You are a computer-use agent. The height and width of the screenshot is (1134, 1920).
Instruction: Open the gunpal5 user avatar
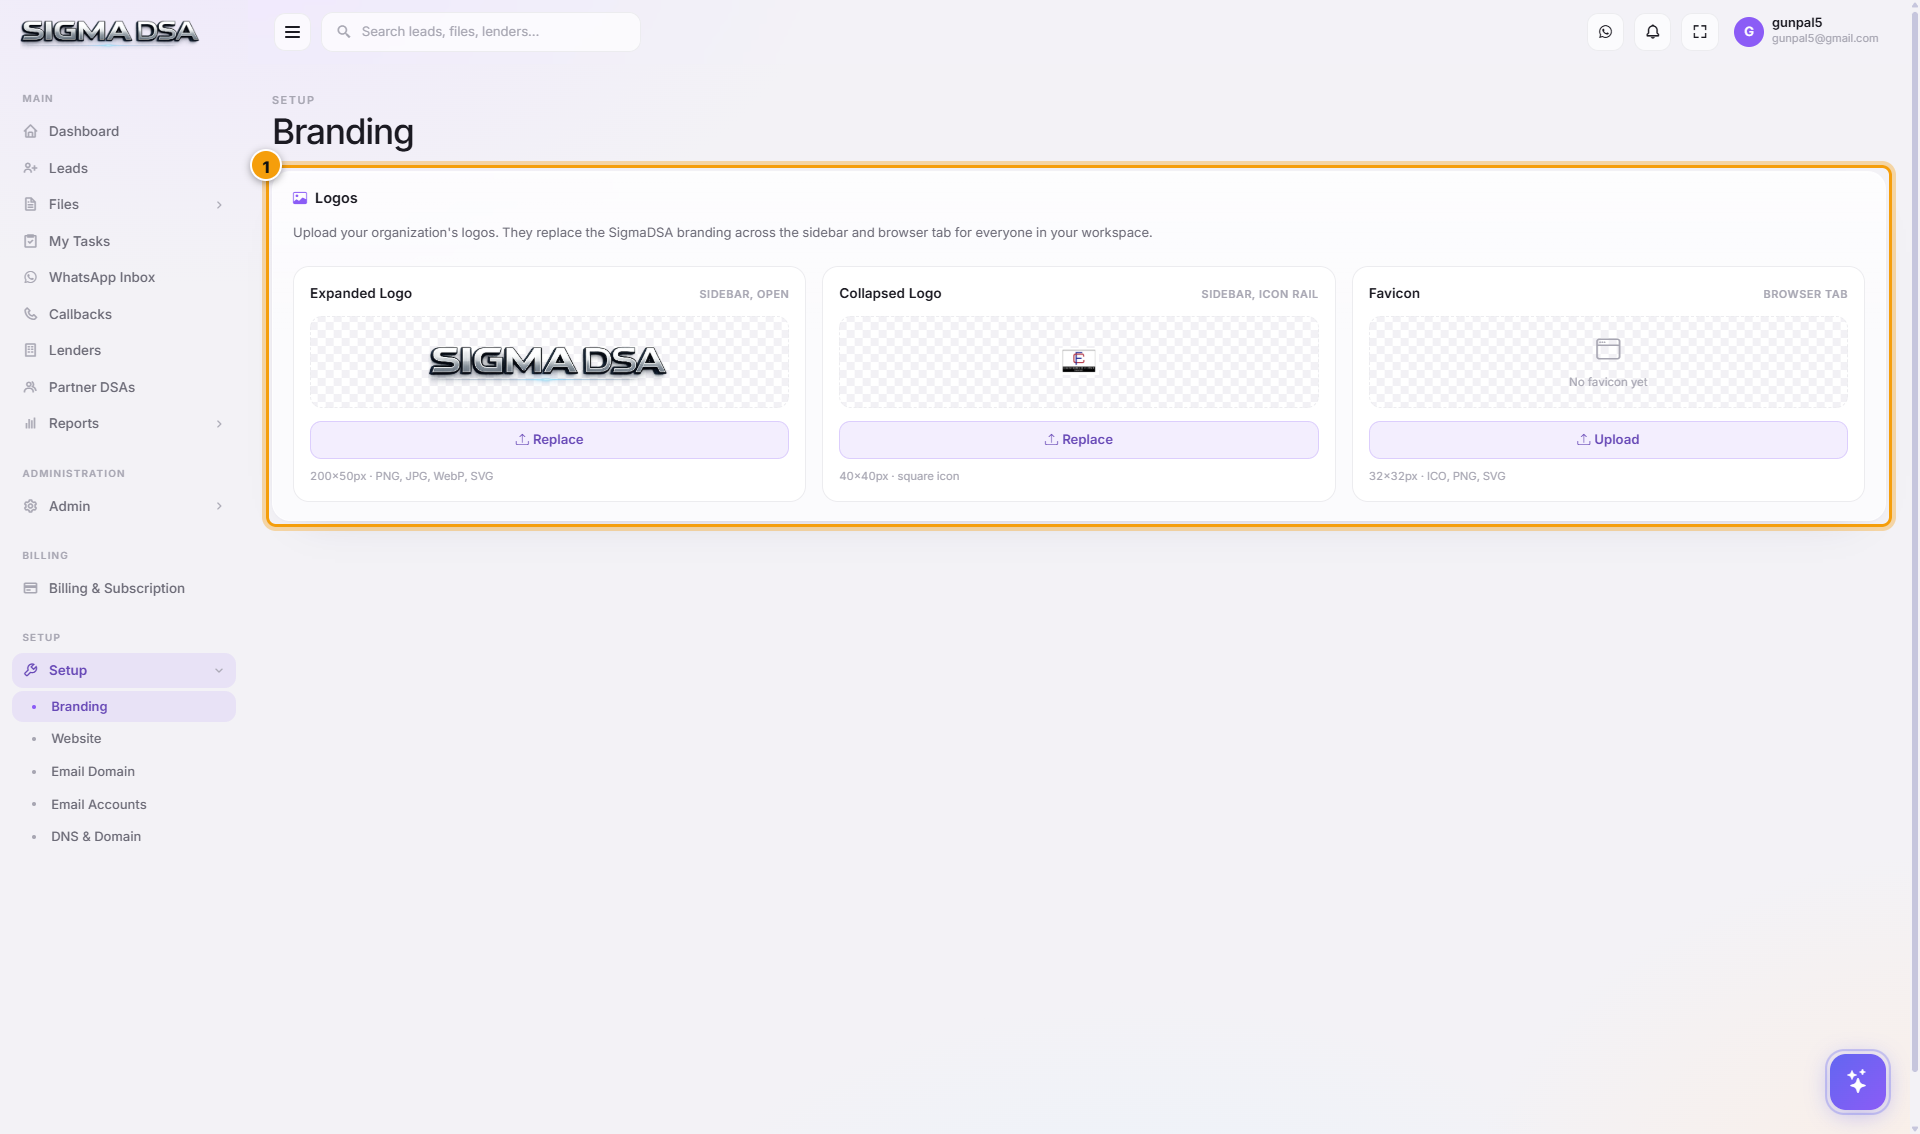click(x=1748, y=32)
